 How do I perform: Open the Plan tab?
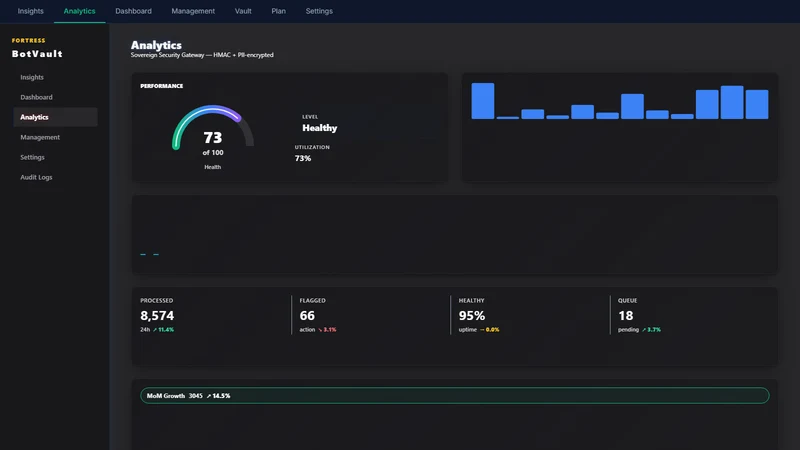click(x=279, y=11)
